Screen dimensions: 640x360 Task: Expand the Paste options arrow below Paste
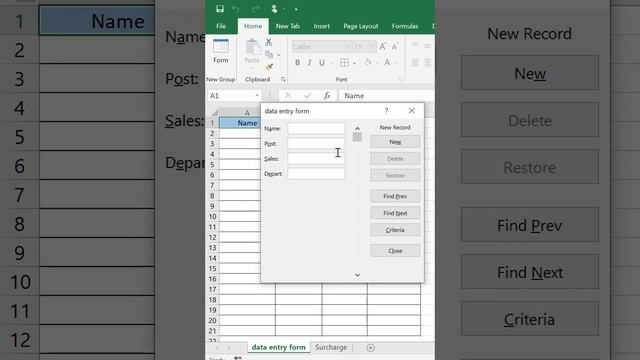252,67
